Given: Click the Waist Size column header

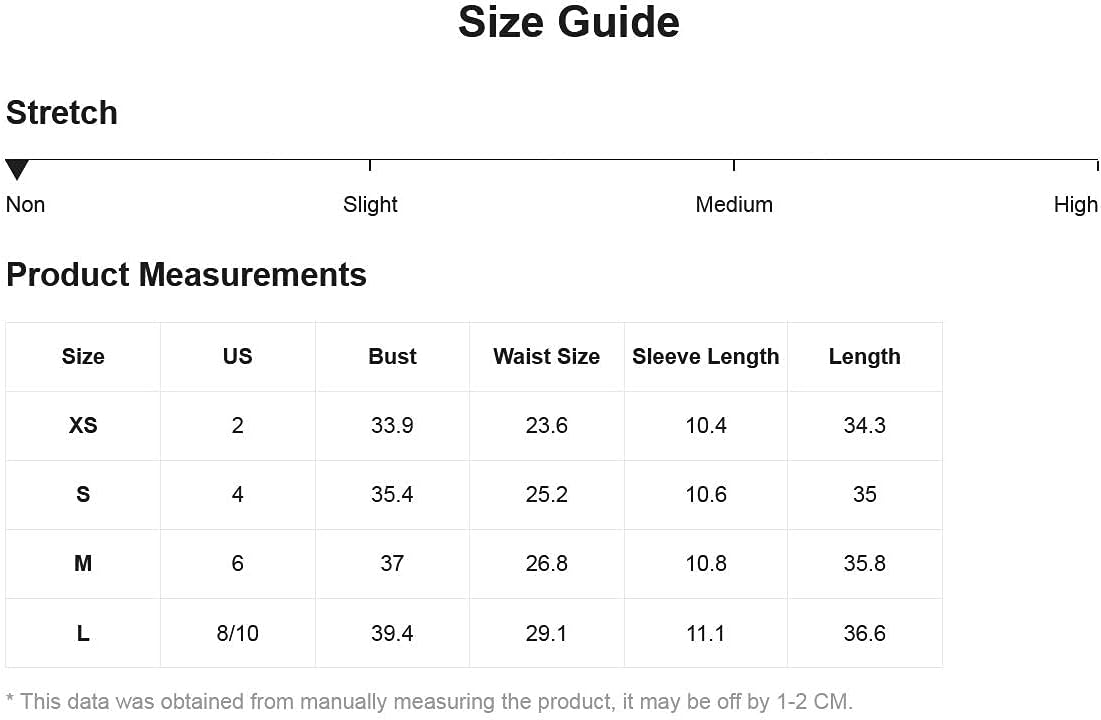Looking at the screenshot, I should pos(546,357).
